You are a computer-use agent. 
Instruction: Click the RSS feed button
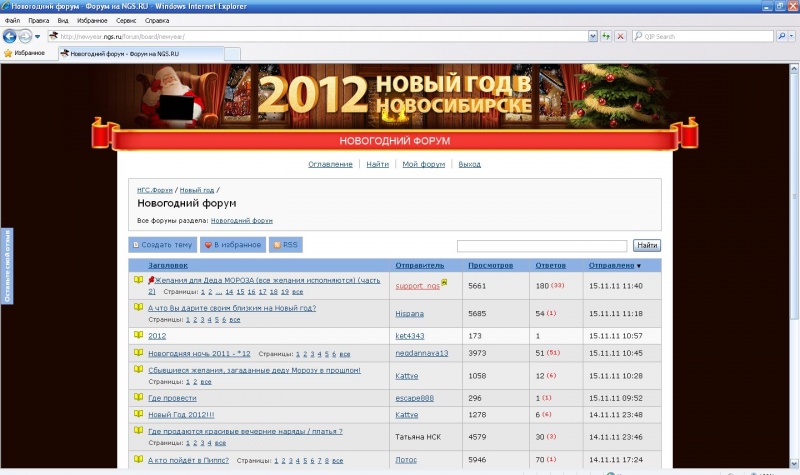285,244
